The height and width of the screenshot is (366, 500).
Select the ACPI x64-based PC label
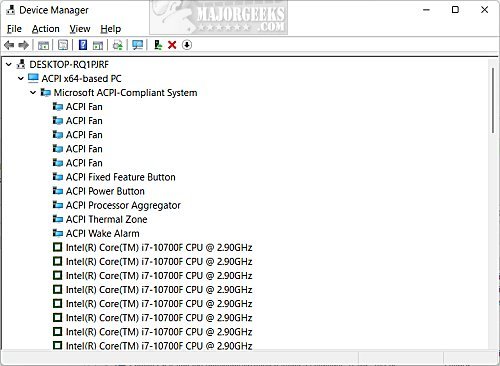tap(81, 79)
